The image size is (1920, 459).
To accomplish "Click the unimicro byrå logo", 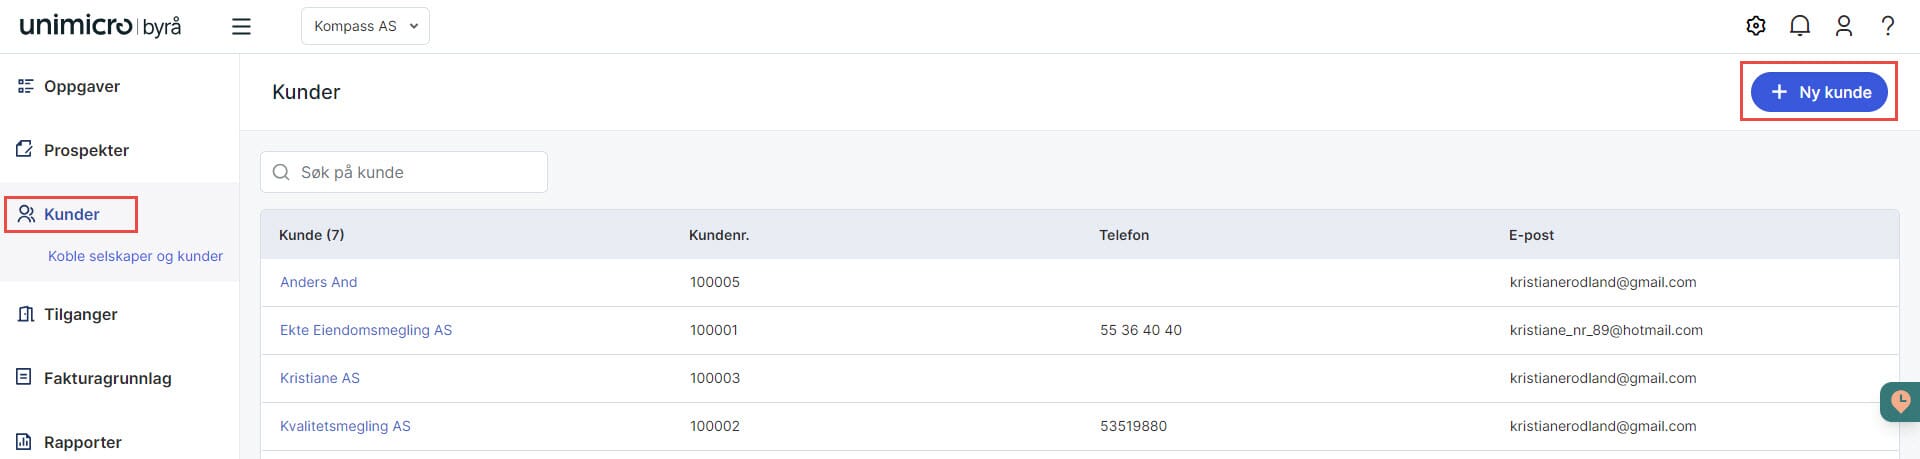I will [x=100, y=26].
